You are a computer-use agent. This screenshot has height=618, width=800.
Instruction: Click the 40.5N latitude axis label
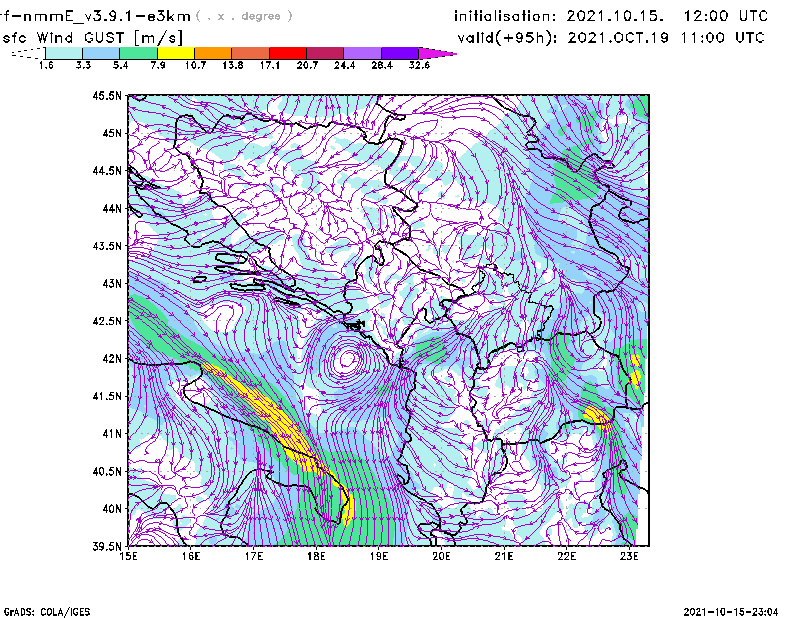point(107,472)
